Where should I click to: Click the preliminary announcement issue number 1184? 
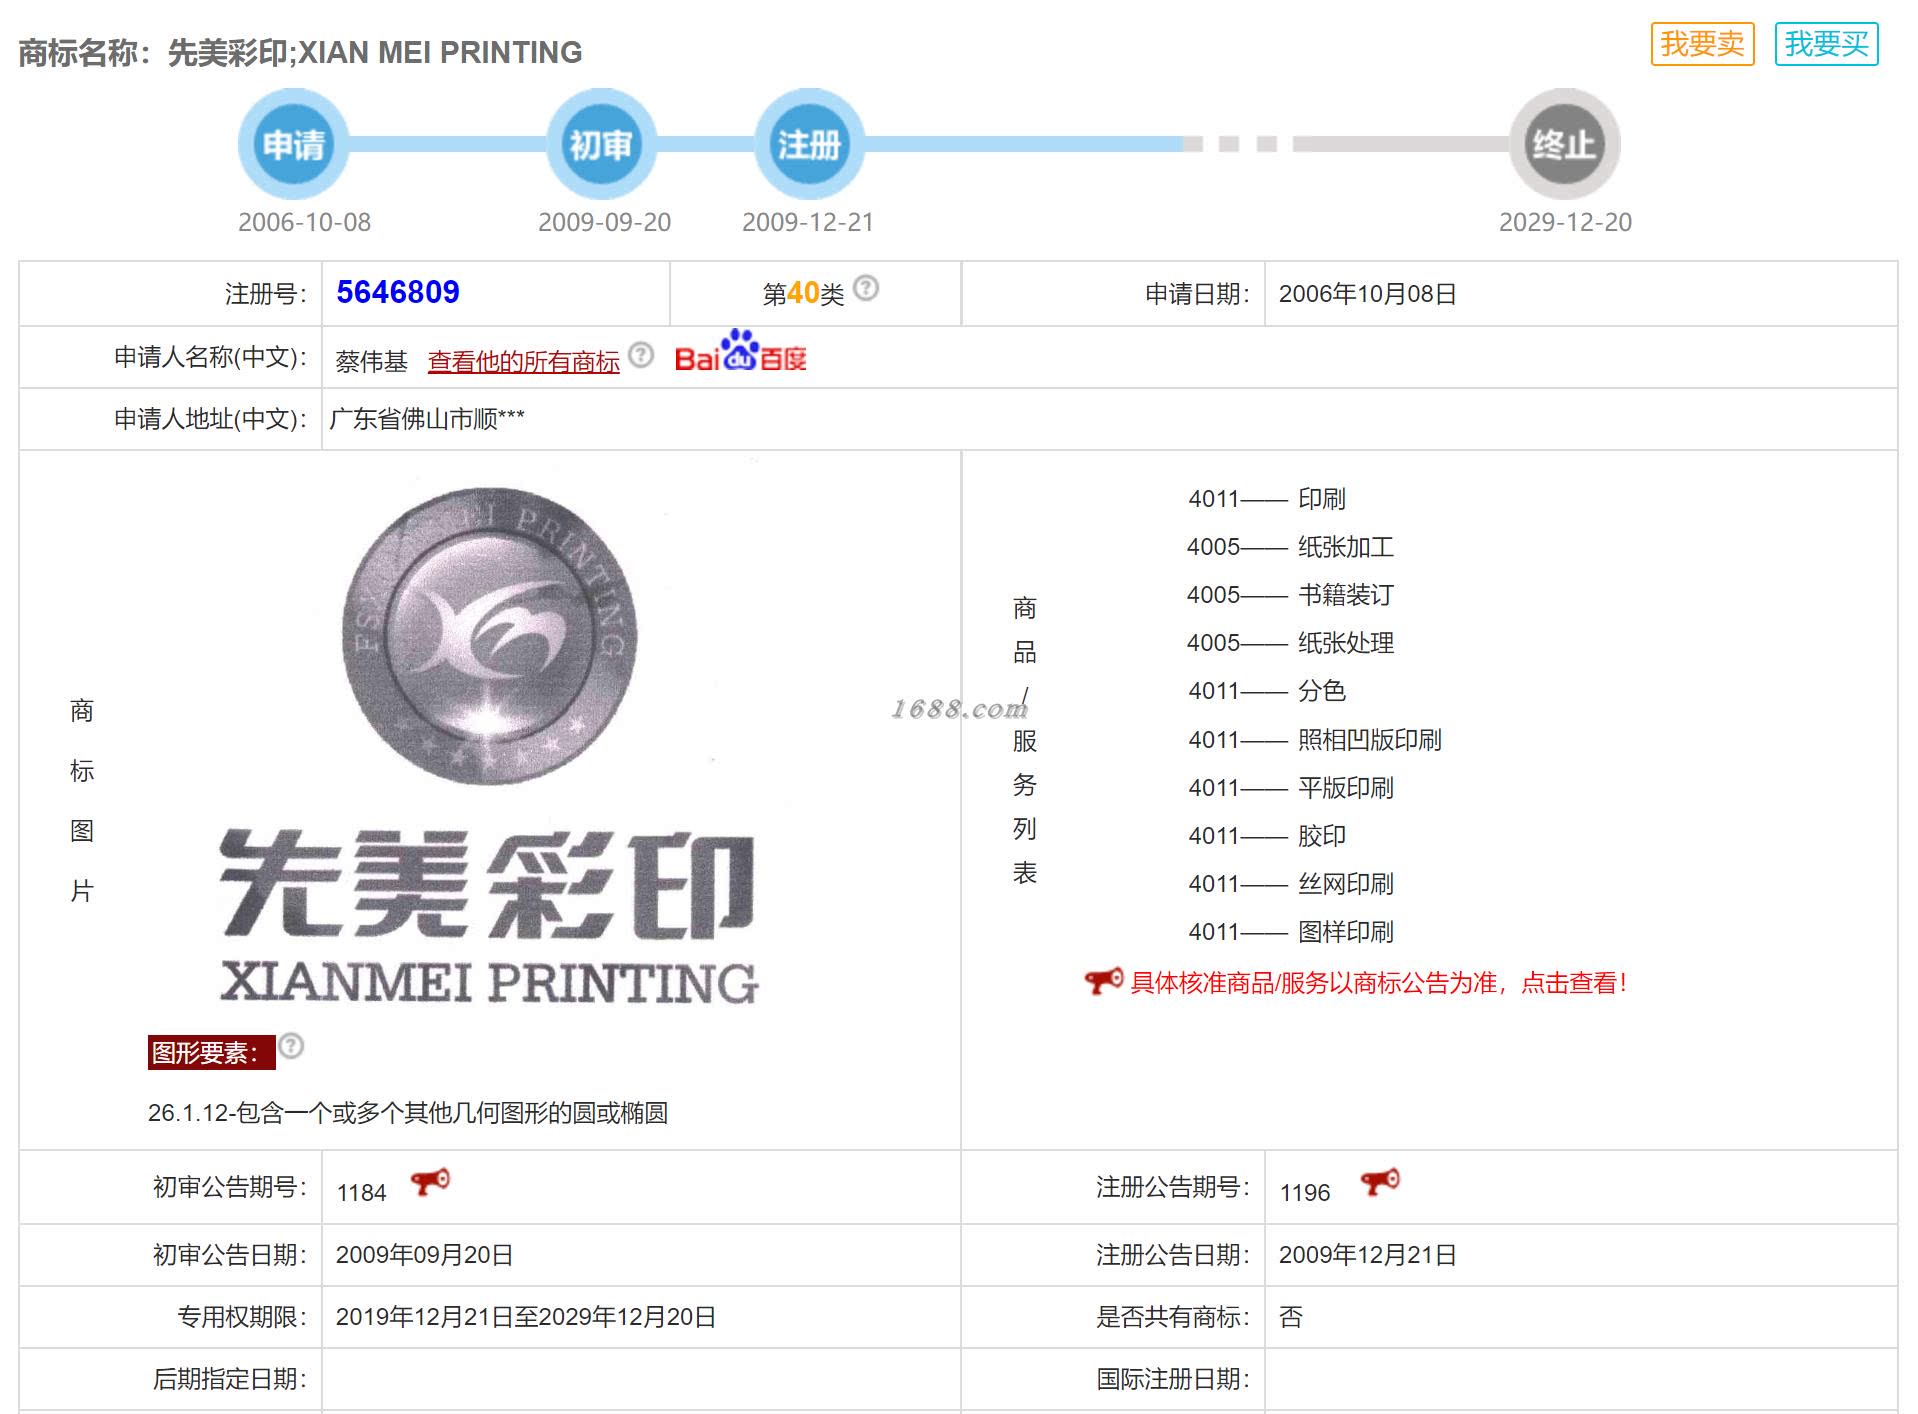click(361, 1192)
